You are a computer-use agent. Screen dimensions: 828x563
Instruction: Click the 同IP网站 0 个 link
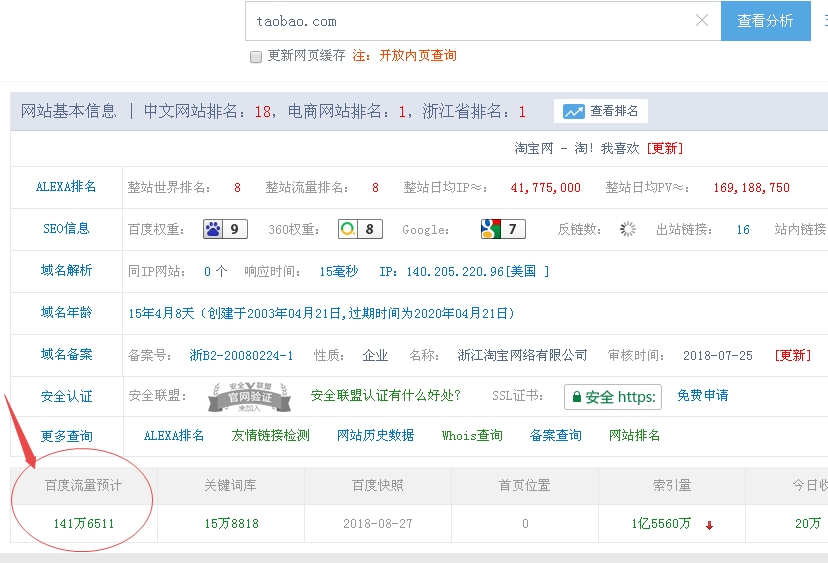click(215, 271)
